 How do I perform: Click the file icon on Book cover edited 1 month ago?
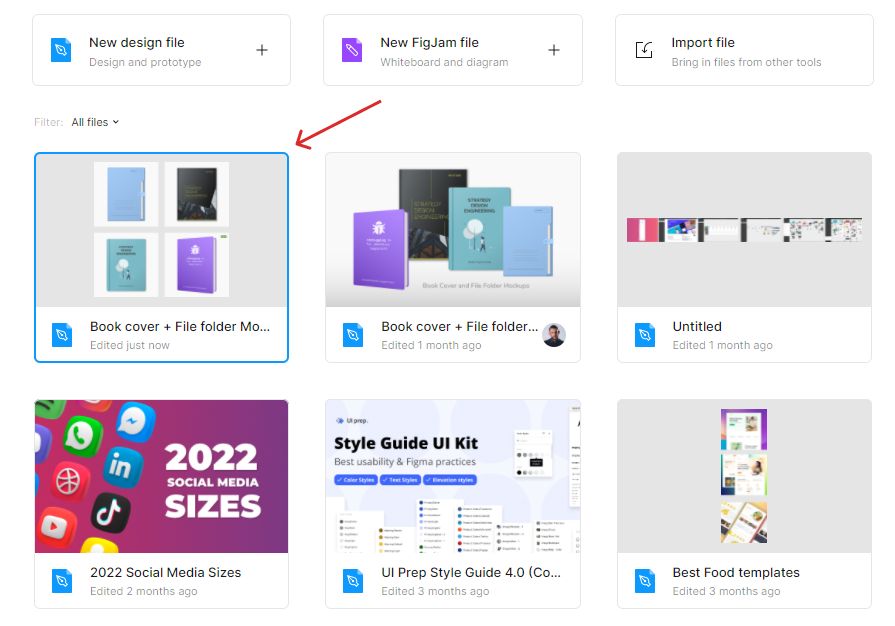click(353, 335)
